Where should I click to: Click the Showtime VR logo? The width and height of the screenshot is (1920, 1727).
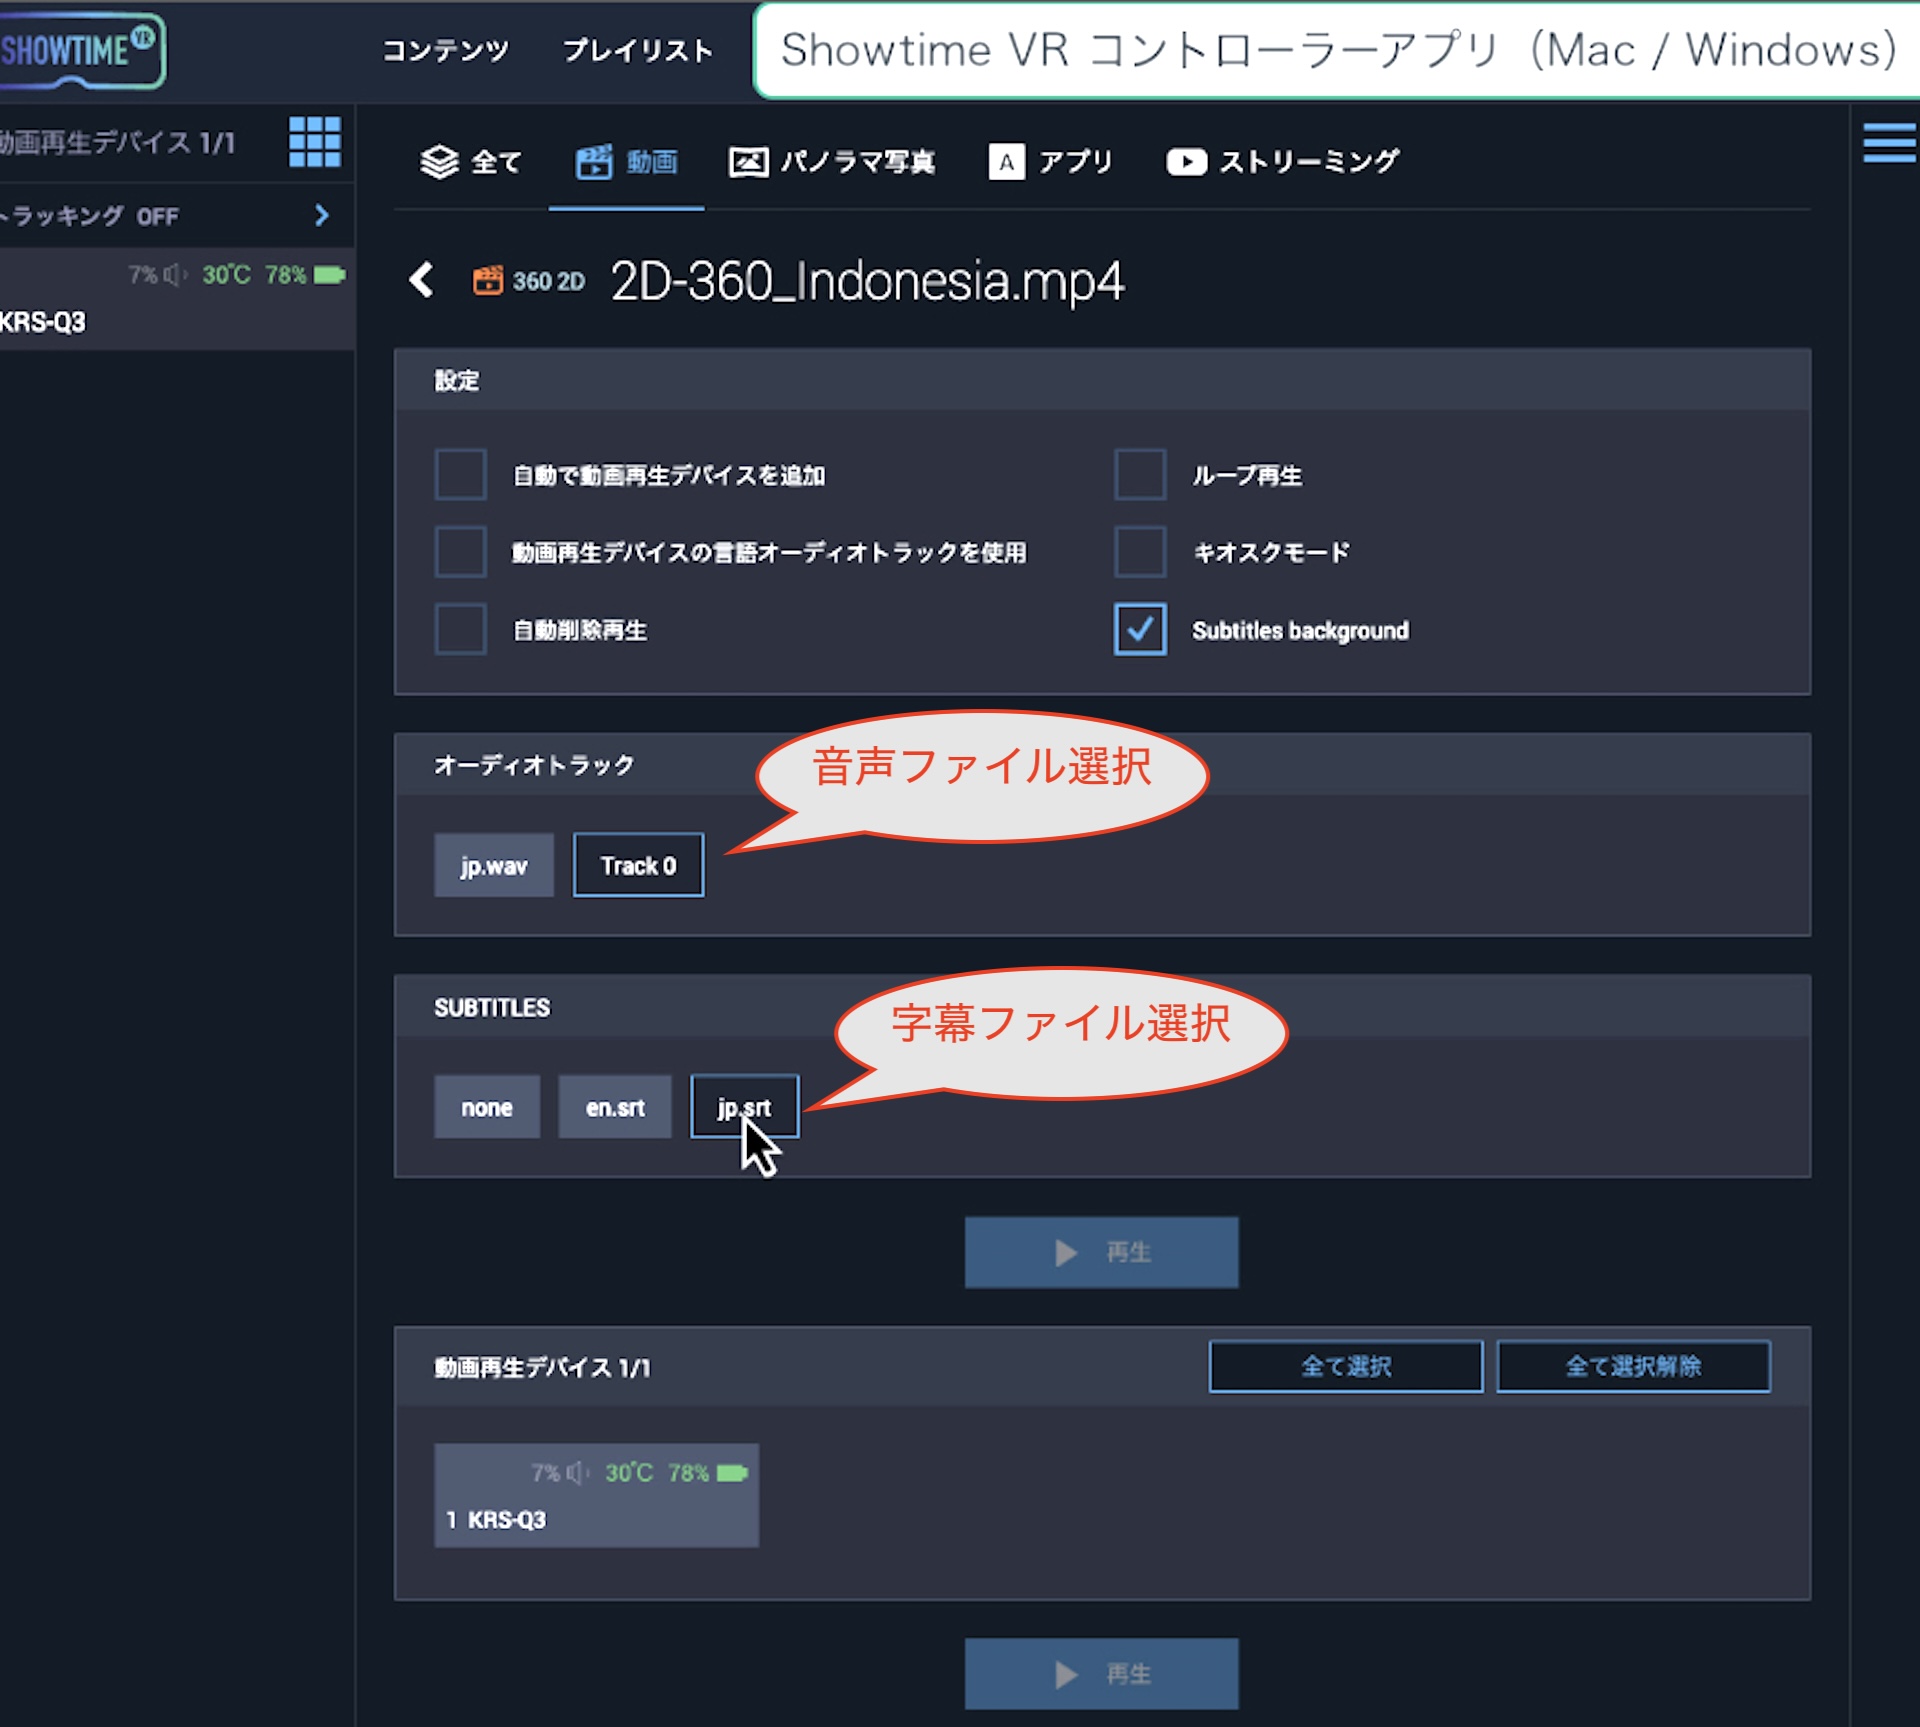coord(80,49)
